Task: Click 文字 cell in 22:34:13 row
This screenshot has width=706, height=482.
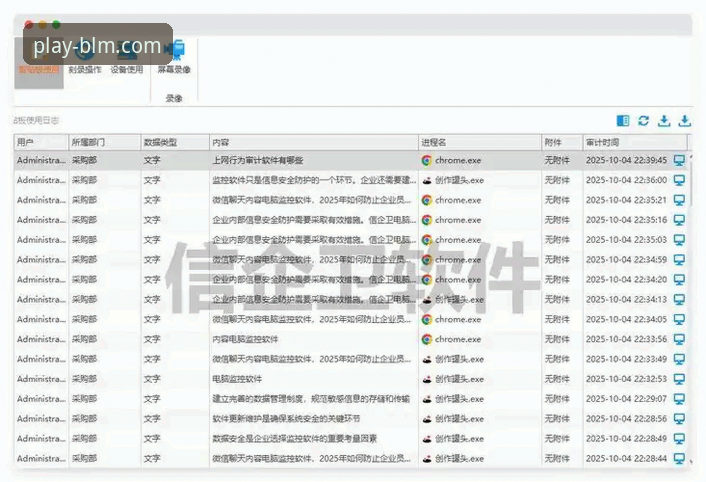Action: 152,300
